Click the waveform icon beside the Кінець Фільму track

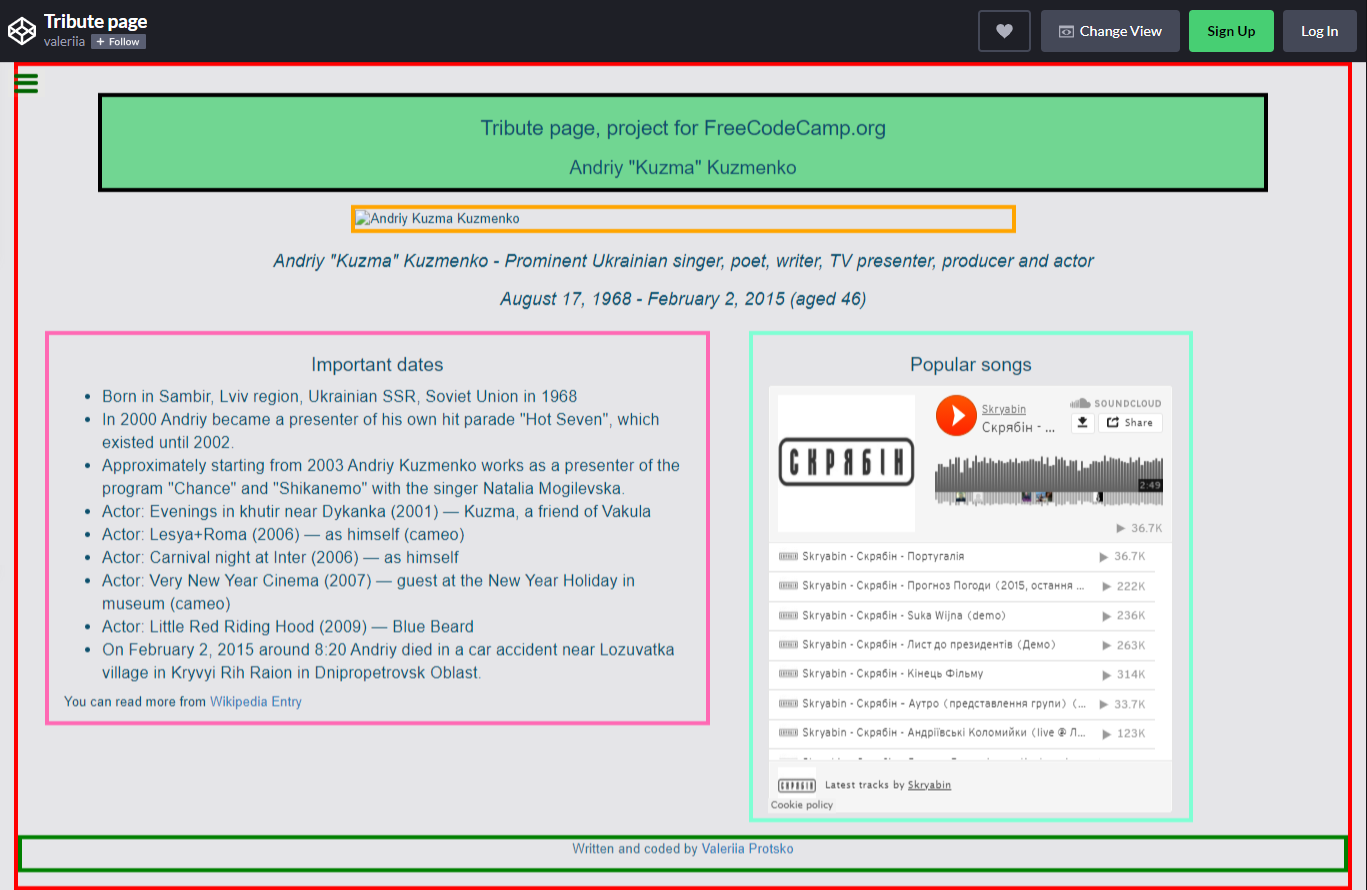(x=788, y=674)
